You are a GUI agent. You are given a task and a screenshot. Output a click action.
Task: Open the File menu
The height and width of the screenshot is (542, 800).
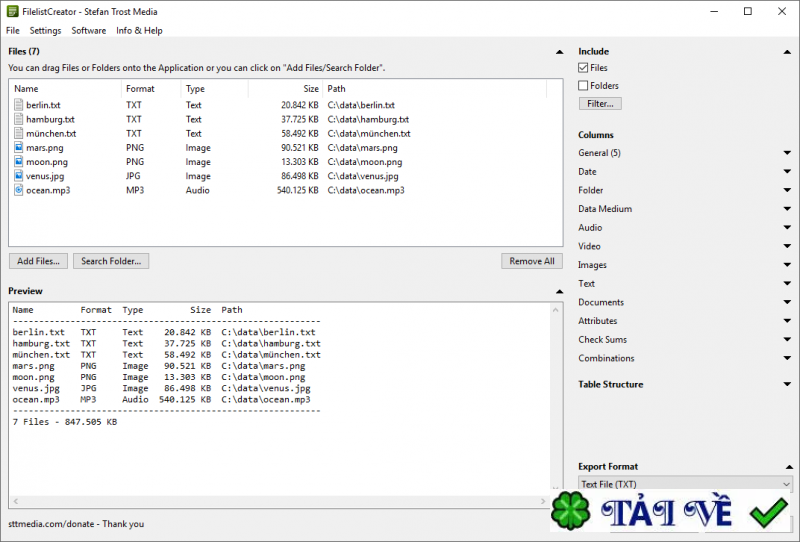coord(13,31)
